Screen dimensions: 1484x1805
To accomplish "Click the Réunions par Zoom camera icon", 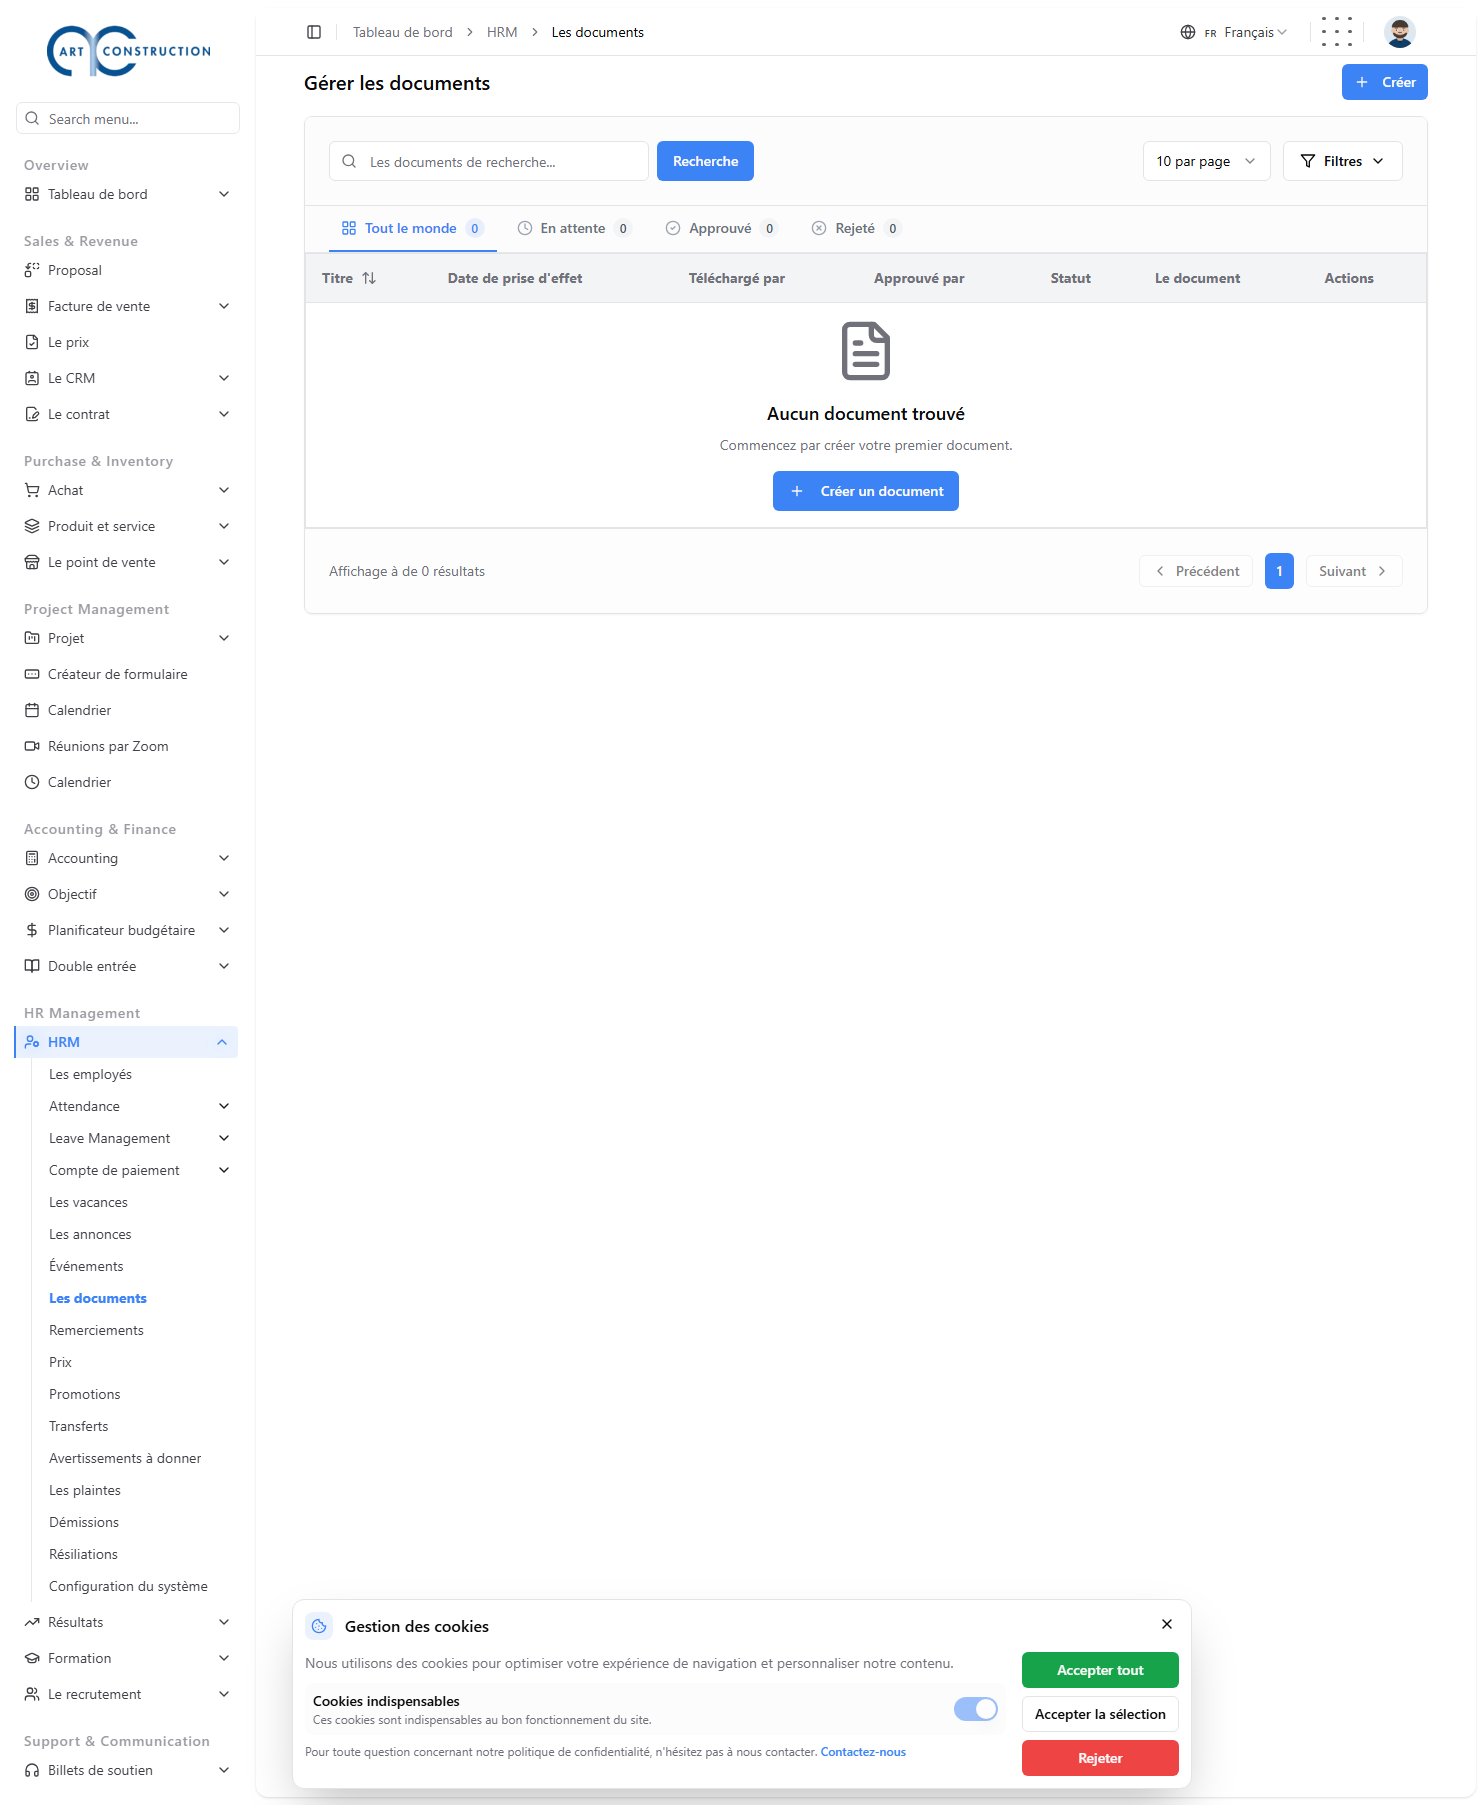I will tap(32, 746).
